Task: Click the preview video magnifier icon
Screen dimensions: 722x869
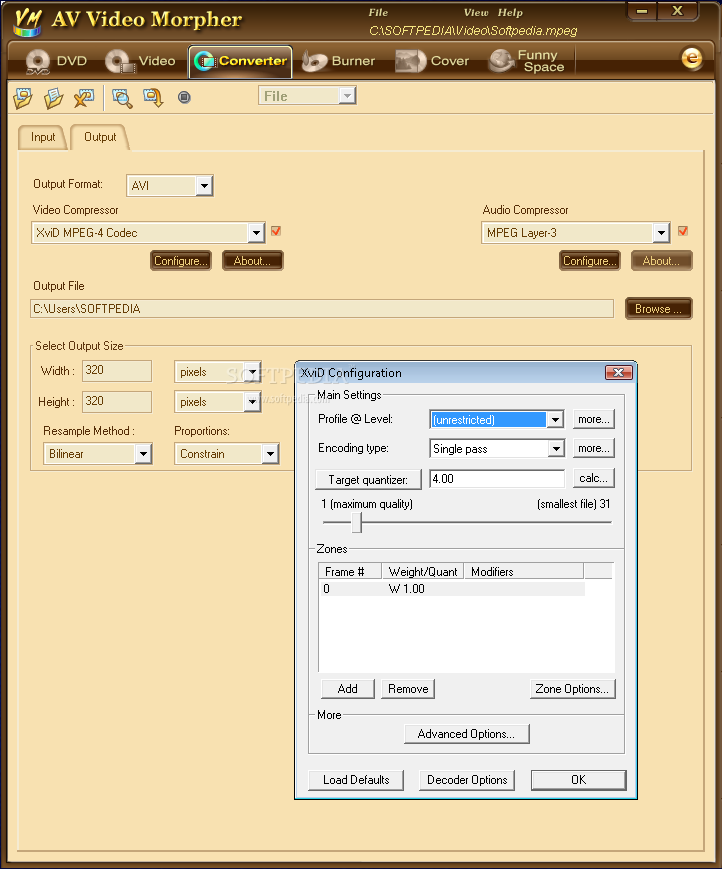Action: point(122,98)
